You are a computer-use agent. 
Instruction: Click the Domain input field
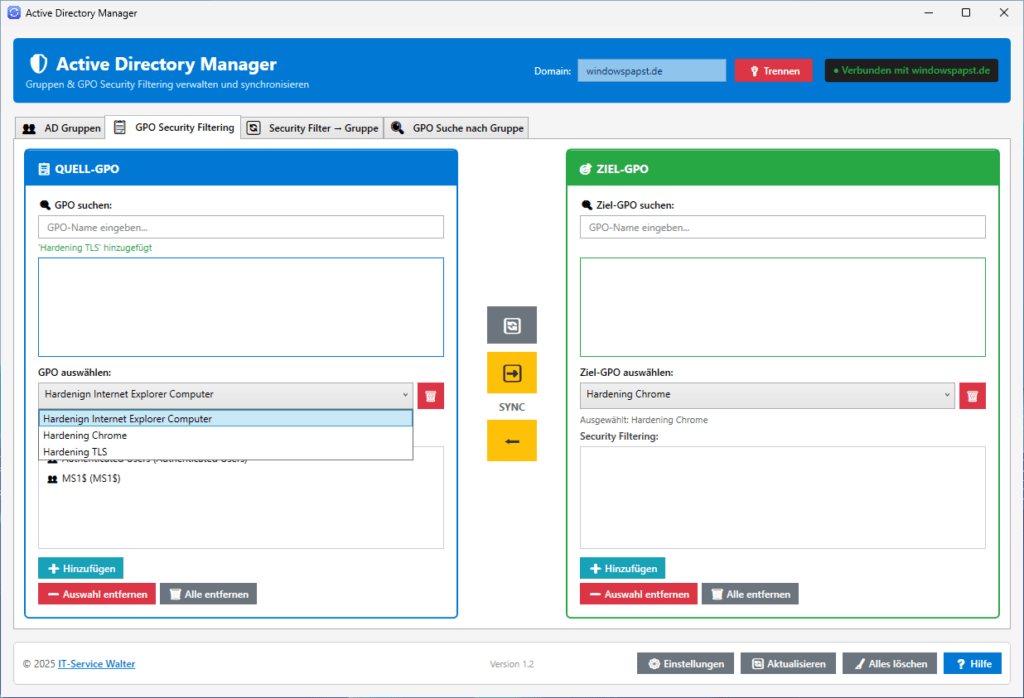tap(651, 71)
